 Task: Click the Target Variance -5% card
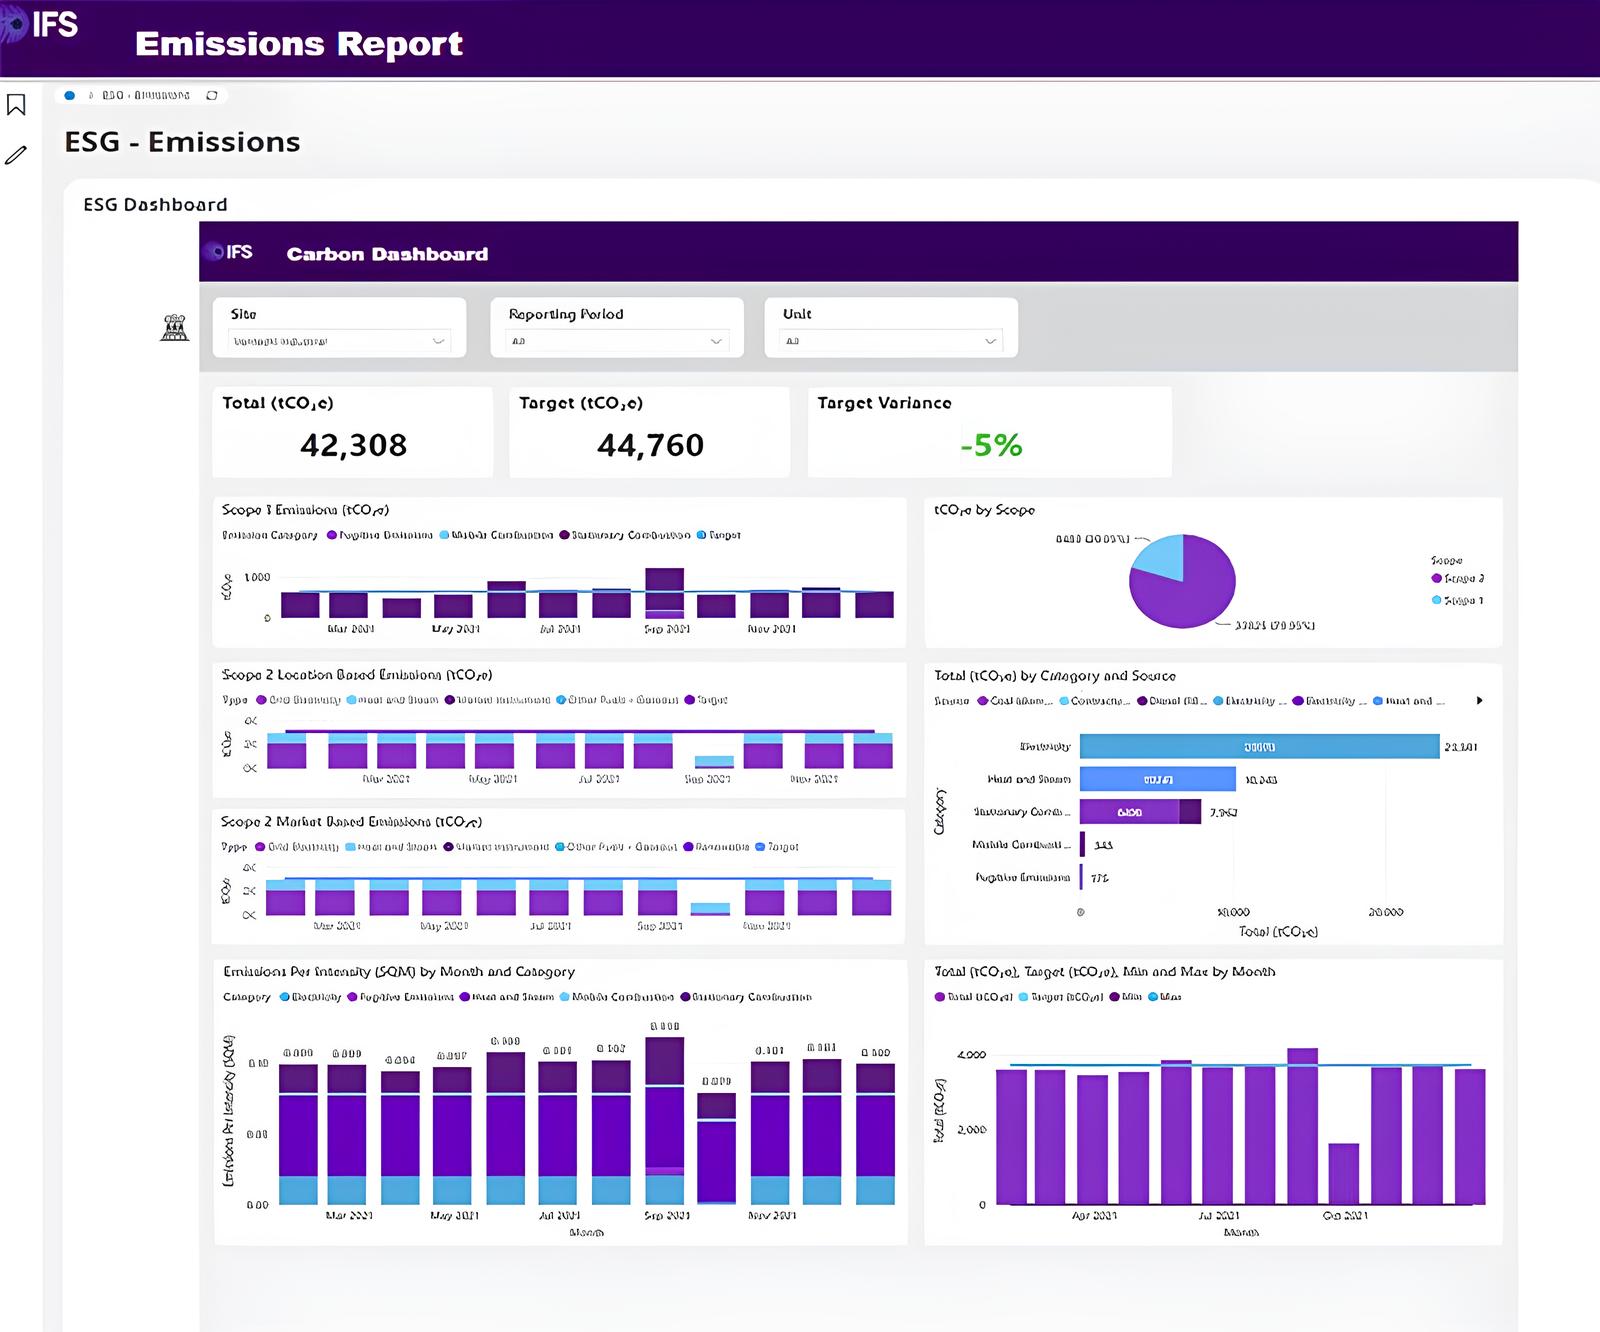point(989,432)
